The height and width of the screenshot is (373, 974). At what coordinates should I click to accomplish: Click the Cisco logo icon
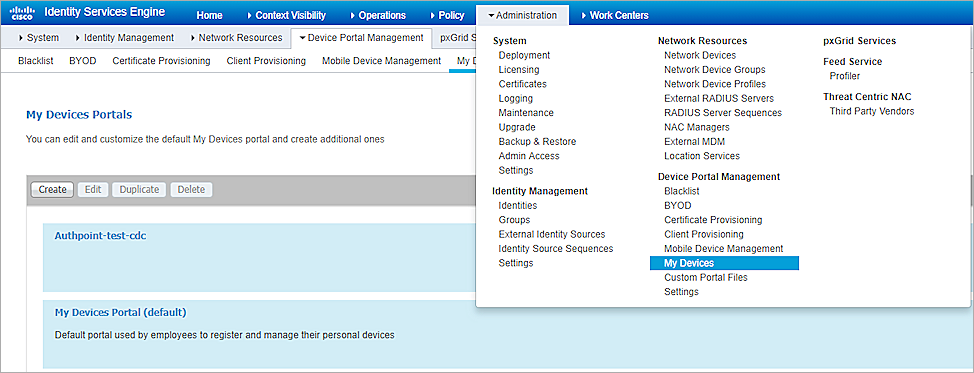pos(22,13)
